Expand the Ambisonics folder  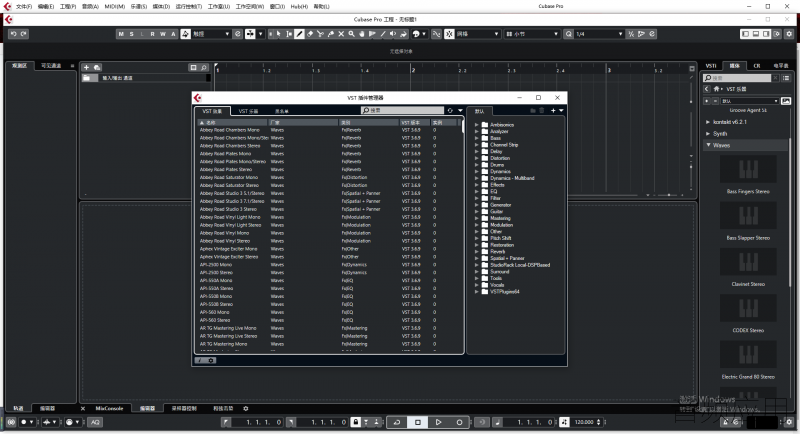point(477,125)
